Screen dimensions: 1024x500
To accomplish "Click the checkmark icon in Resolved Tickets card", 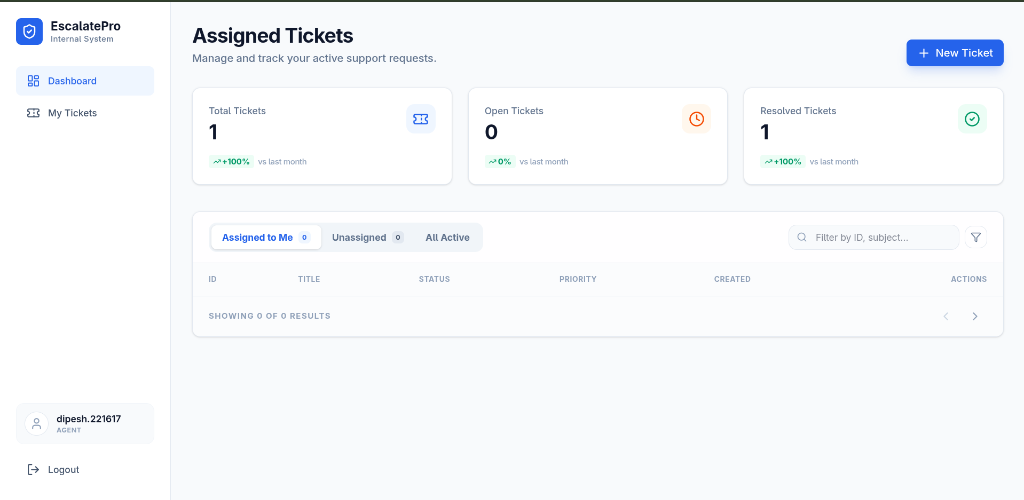I will [x=972, y=119].
